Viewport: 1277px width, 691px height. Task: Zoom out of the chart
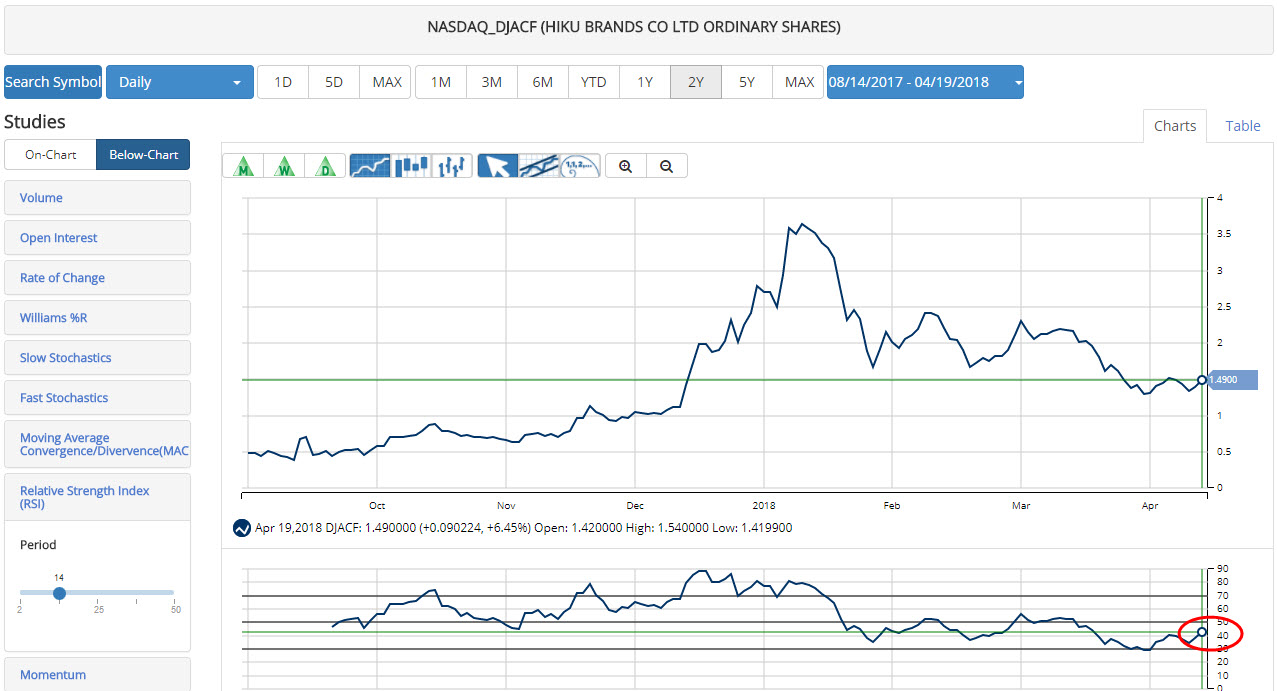tap(667, 167)
